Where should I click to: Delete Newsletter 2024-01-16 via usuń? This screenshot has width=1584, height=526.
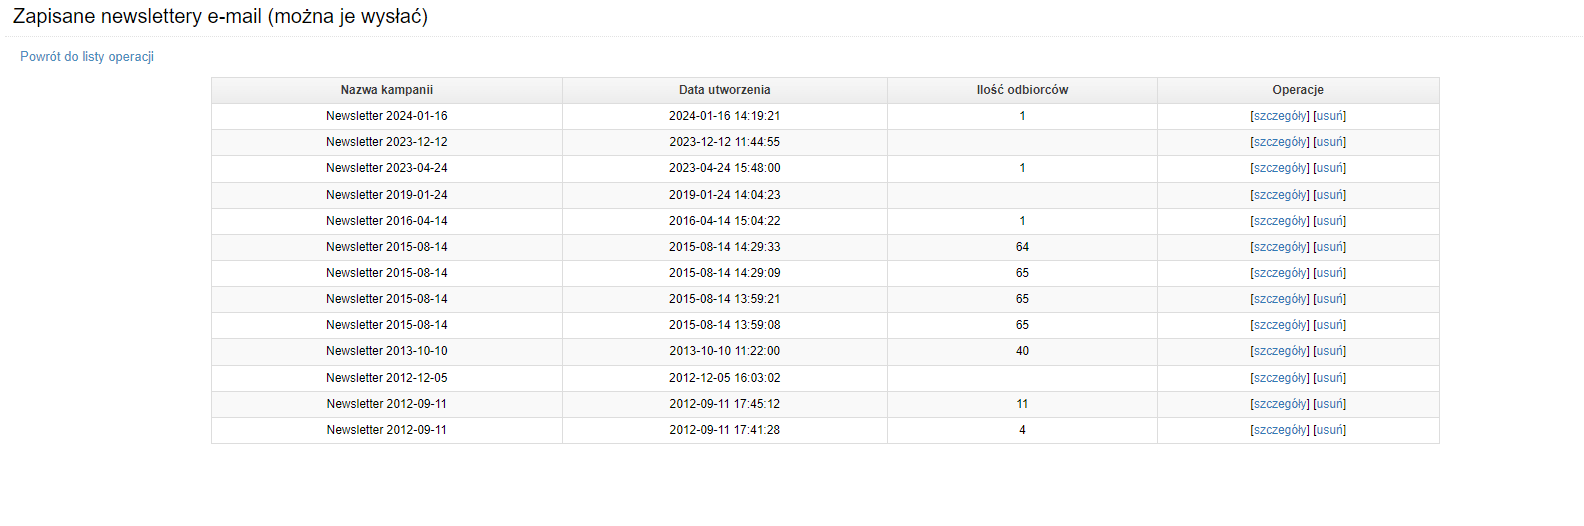(1329, 116)
